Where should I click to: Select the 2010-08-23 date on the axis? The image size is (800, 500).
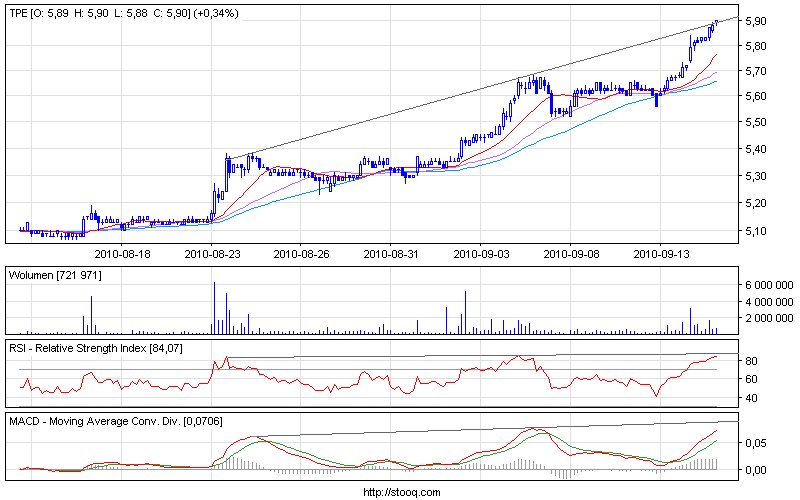point(212,255)
